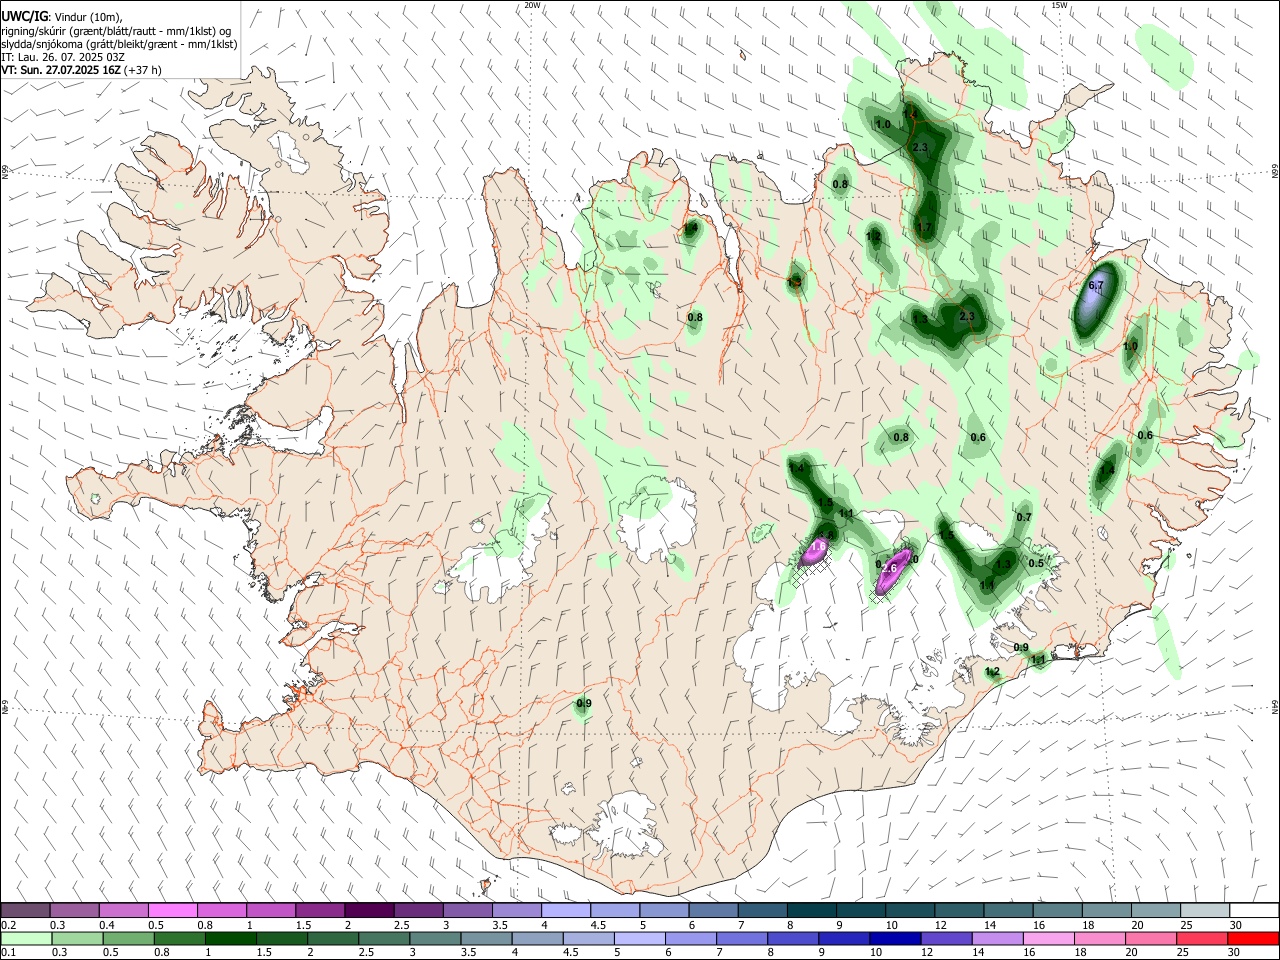Click the bright pink swatch in upper legend row
The image size is (1280, 960).
[172, 910]
